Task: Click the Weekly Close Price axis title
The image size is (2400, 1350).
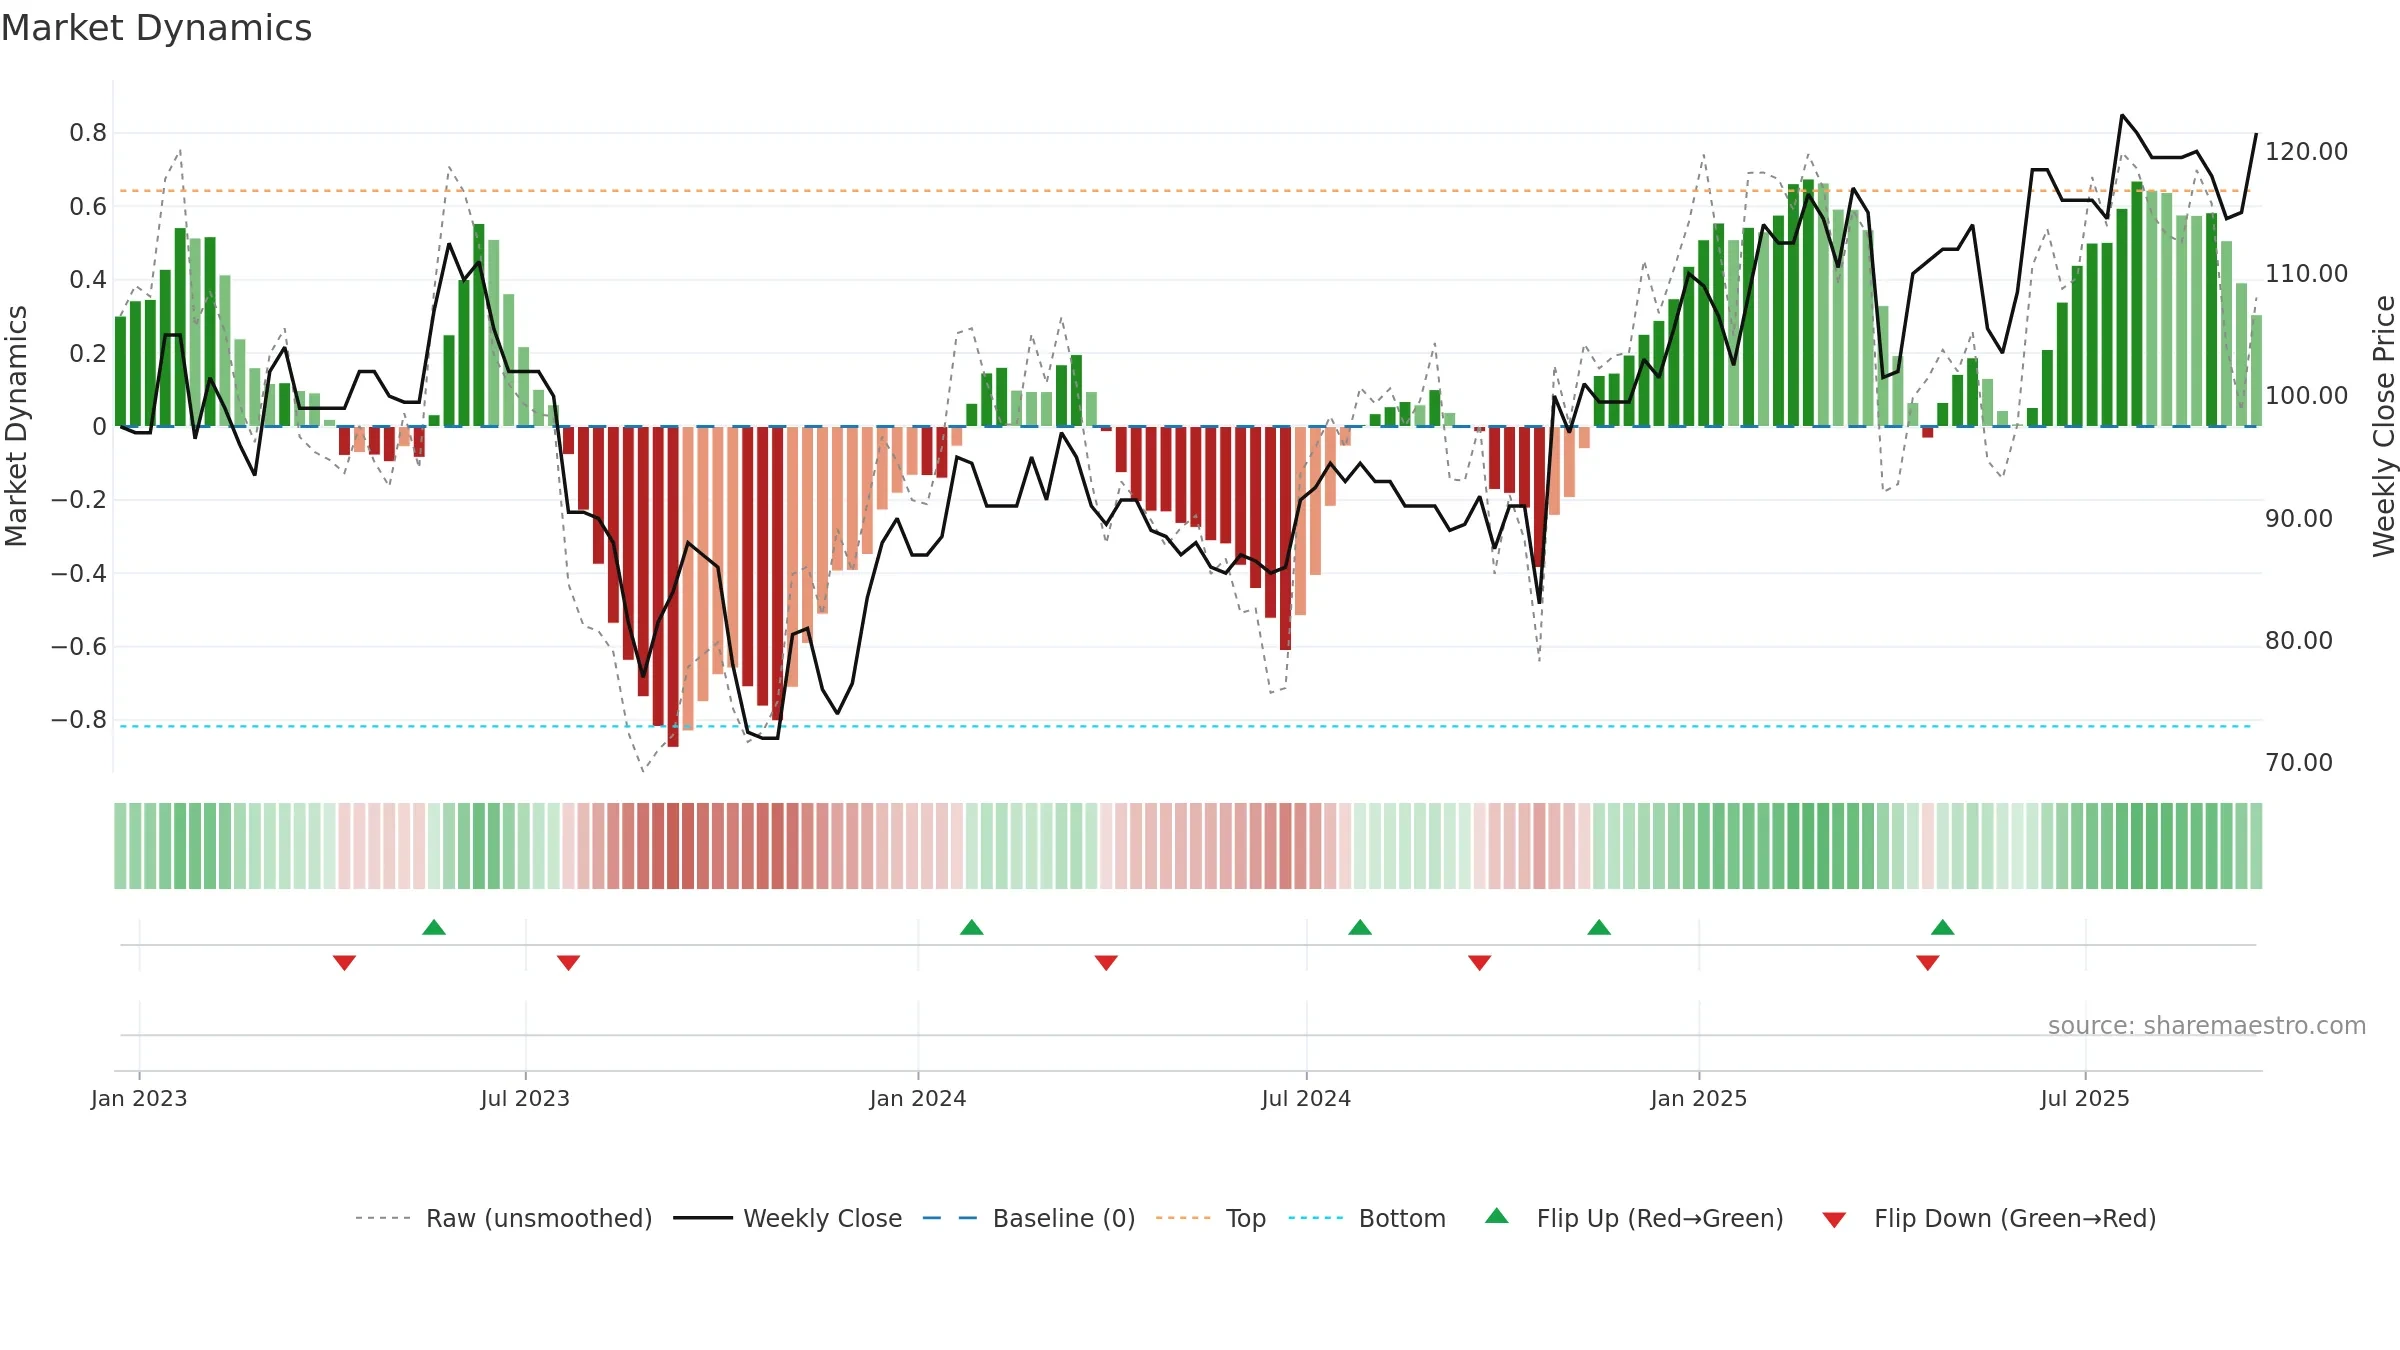Action: [2384, 426]
